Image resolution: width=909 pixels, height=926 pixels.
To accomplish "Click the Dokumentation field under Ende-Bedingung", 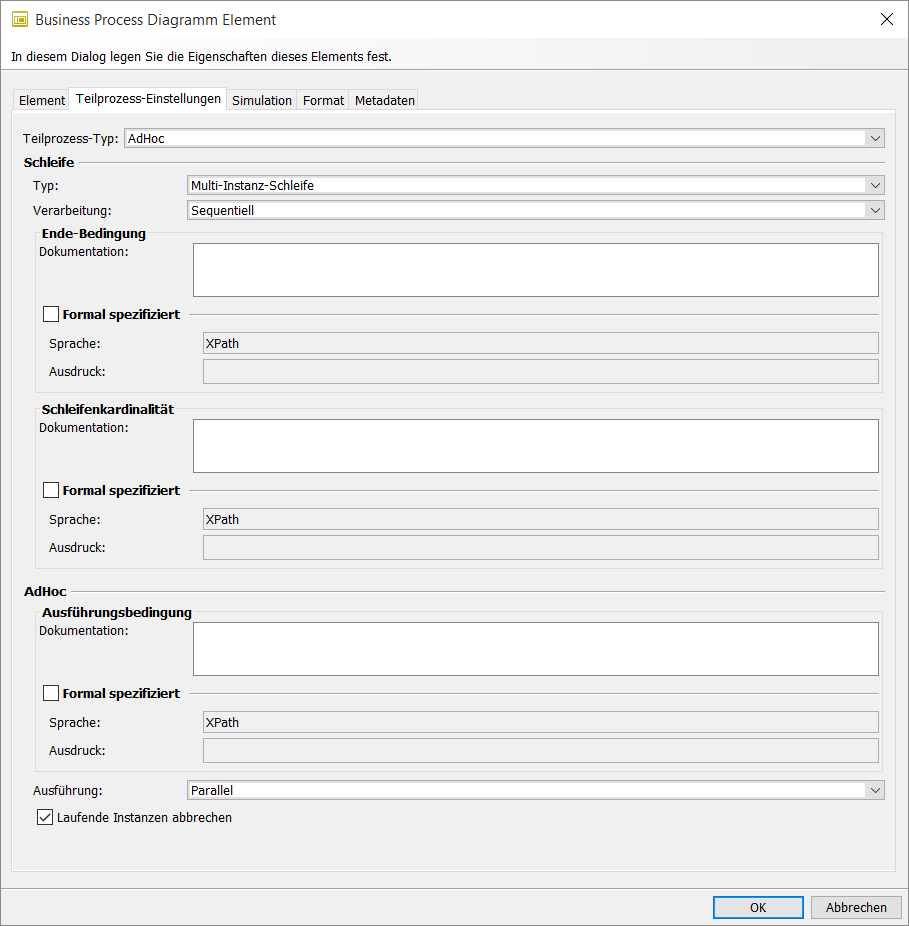I will 535,269.
